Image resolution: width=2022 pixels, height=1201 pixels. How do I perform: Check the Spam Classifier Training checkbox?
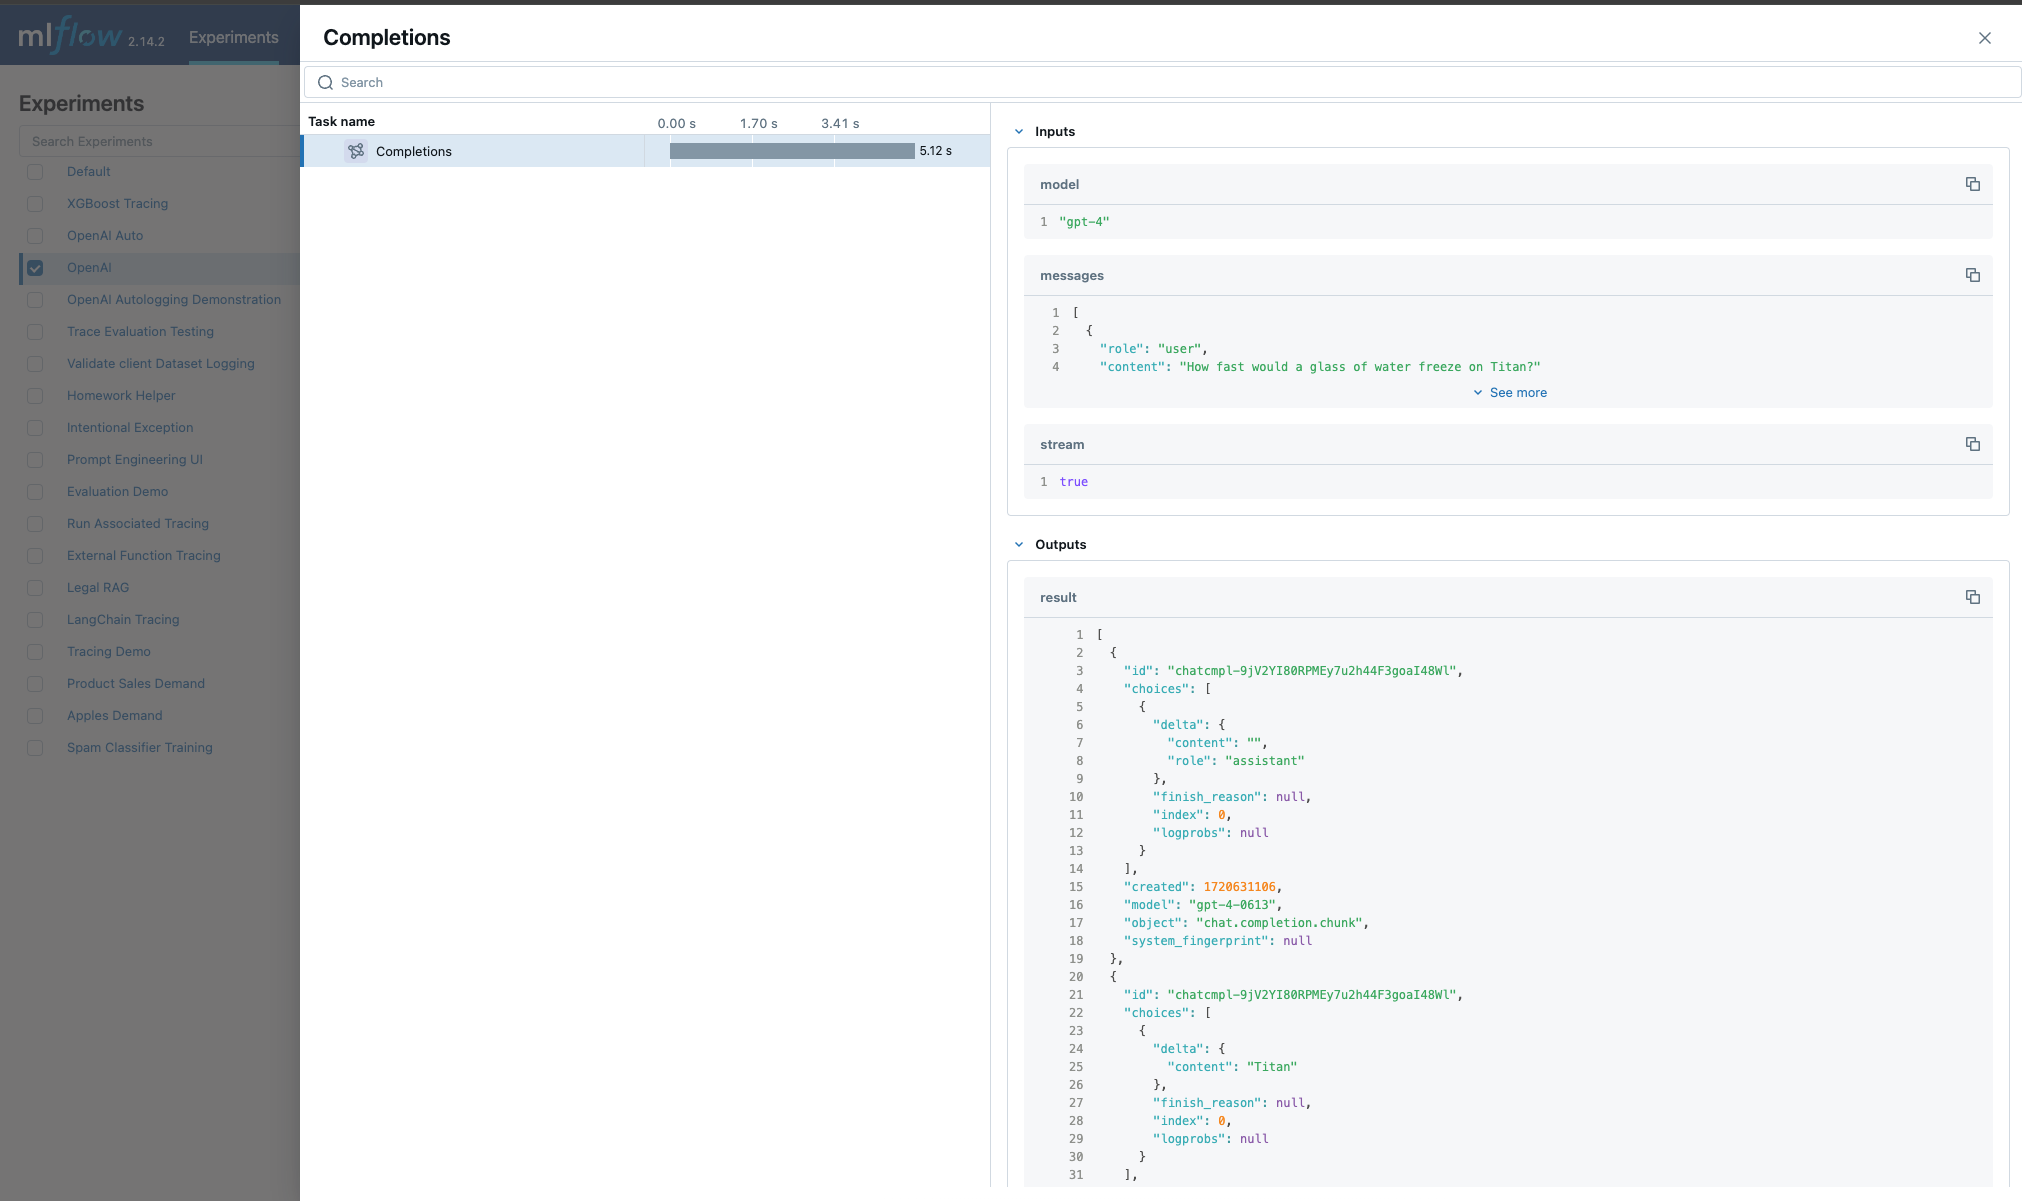[35, 748]
